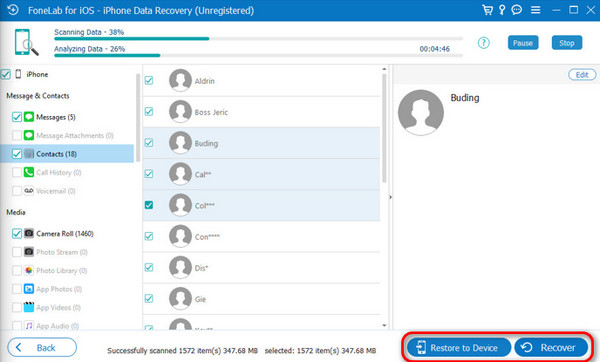600x362 pixels.
Task: Toggle the Voicemail checkbox
Action: 17,191
